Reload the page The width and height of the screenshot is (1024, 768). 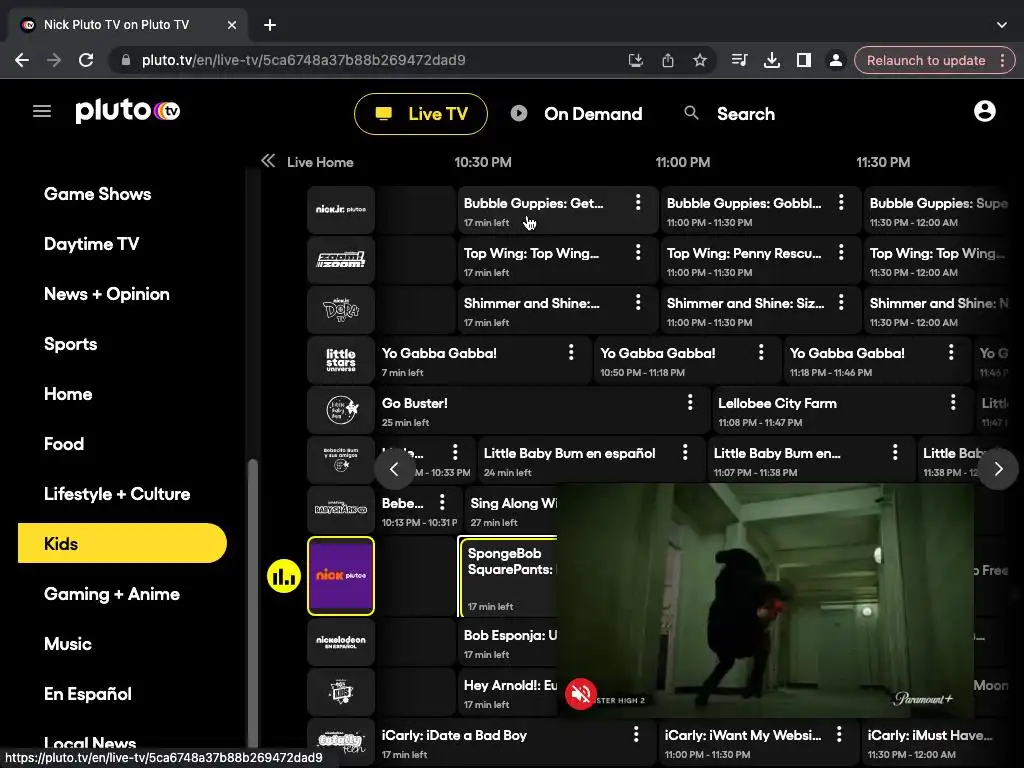[x=86, y=60]
